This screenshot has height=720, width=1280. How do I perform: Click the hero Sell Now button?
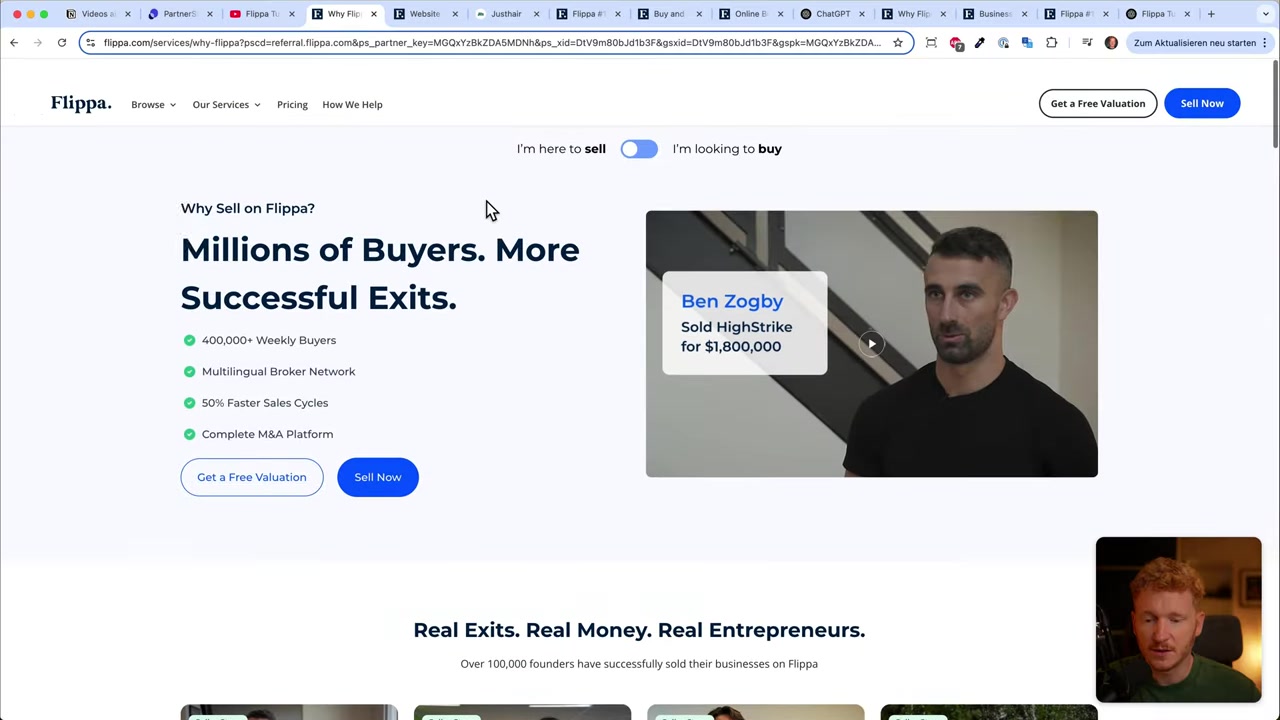378,477
